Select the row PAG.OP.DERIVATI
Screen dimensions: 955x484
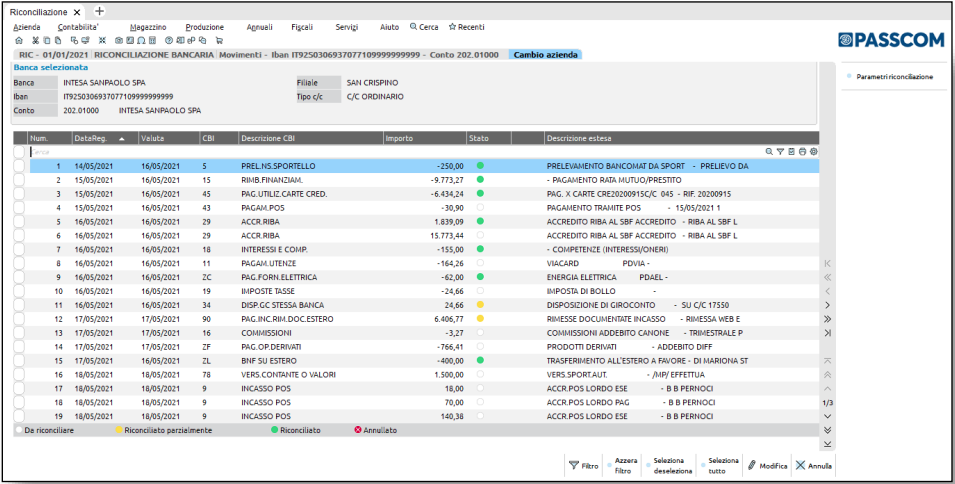(424, 347)
